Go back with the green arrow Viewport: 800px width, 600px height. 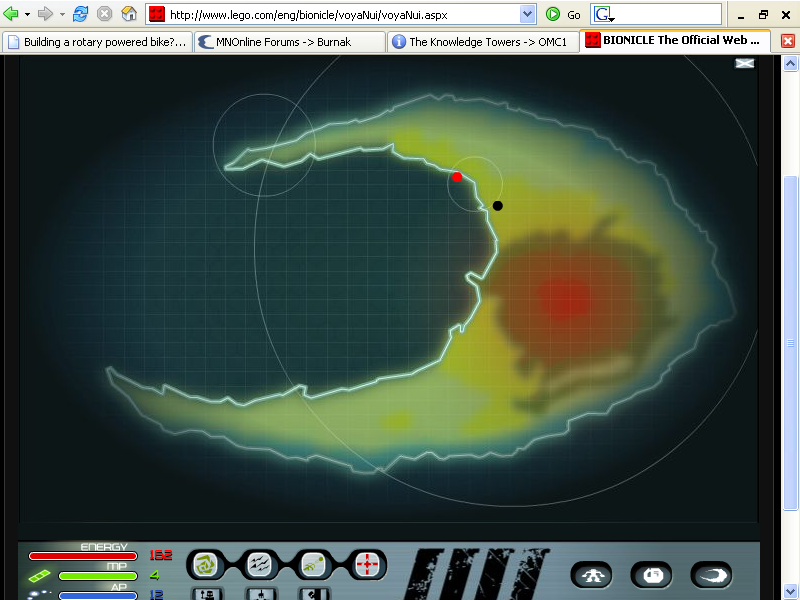click(10, 14)
